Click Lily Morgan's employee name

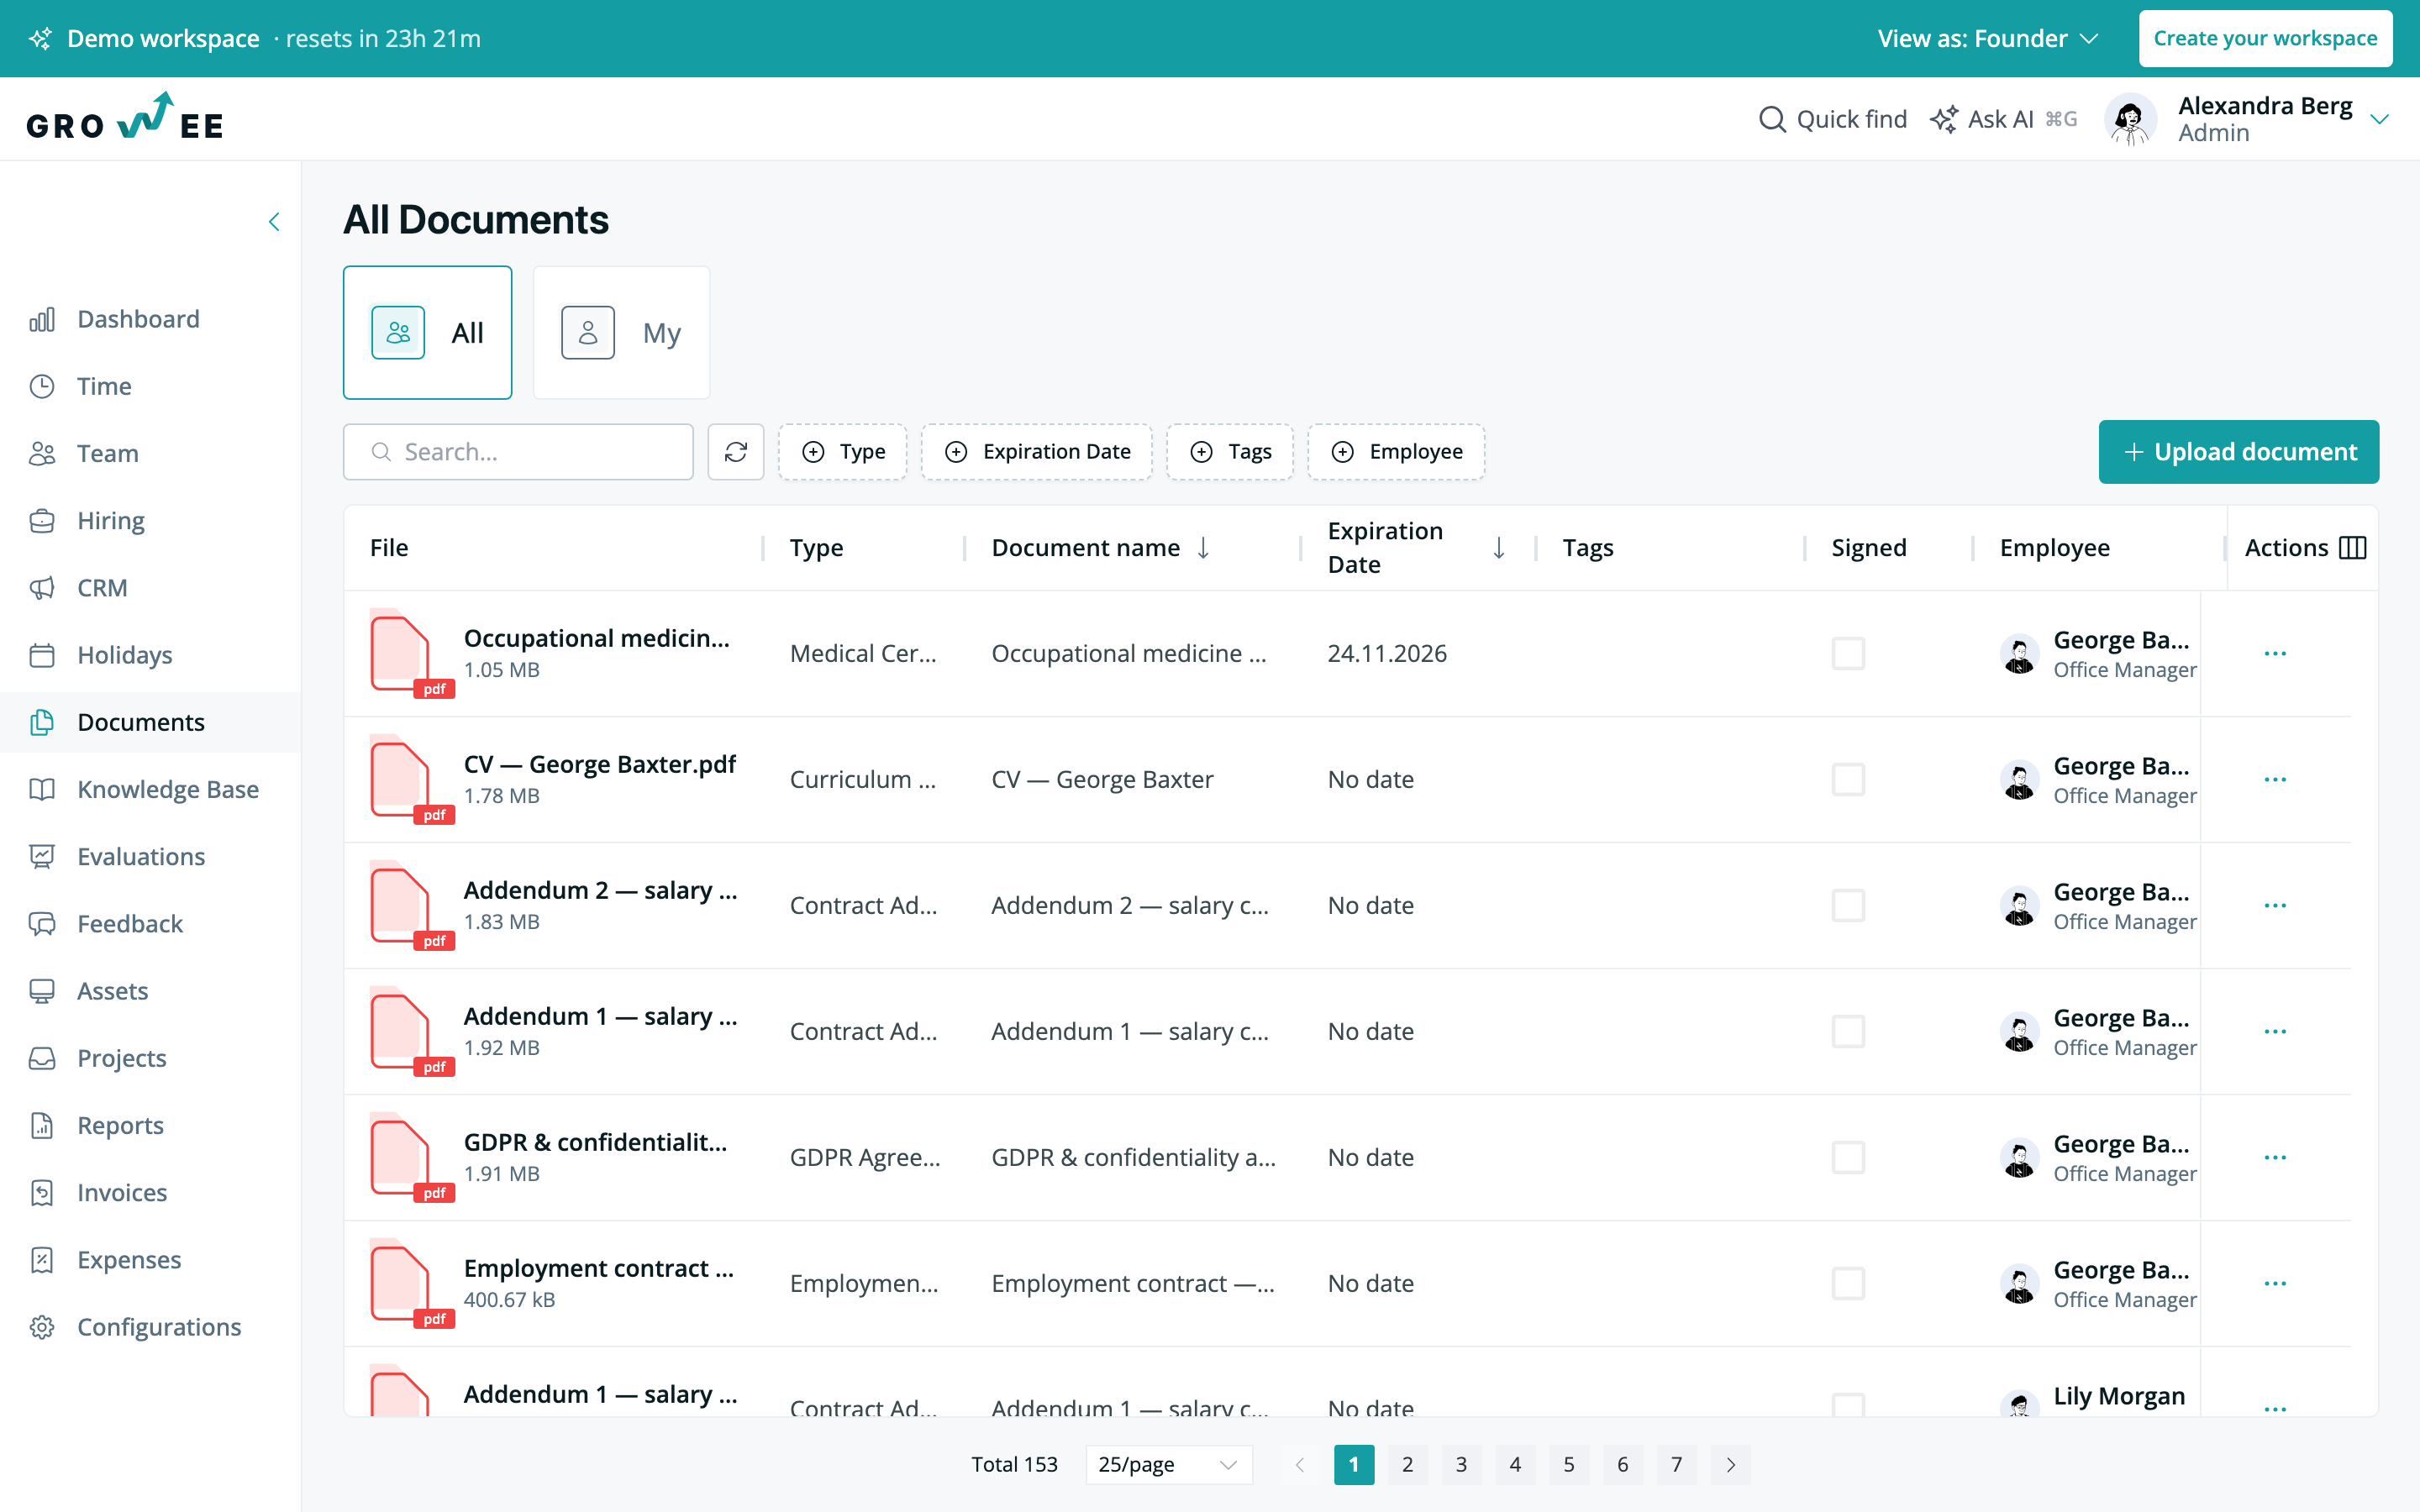tap(2118, 1396)
